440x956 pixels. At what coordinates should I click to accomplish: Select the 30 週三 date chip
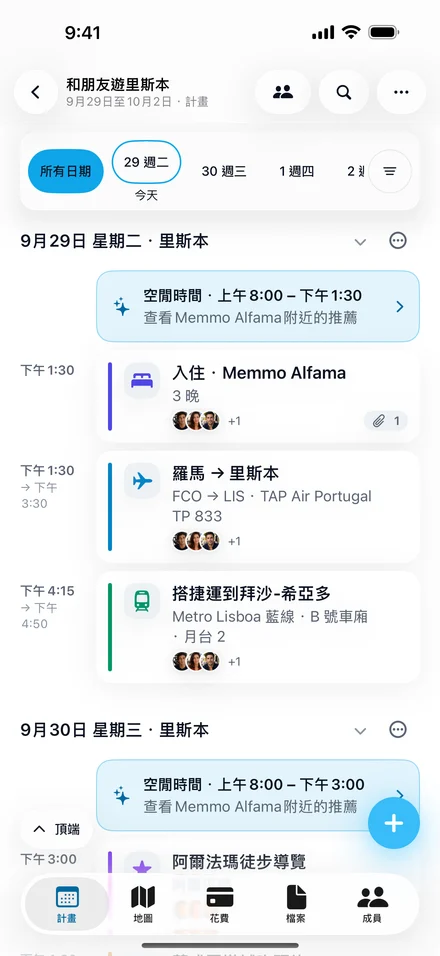[224, 171]
